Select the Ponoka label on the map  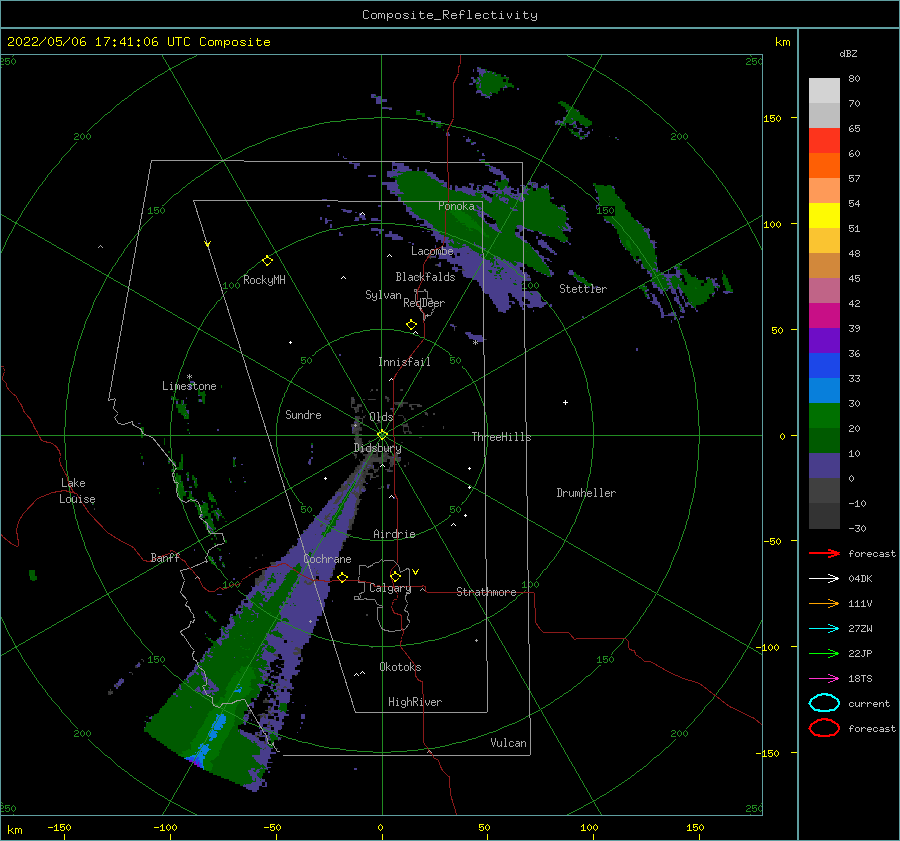click(x=456, y=206)
